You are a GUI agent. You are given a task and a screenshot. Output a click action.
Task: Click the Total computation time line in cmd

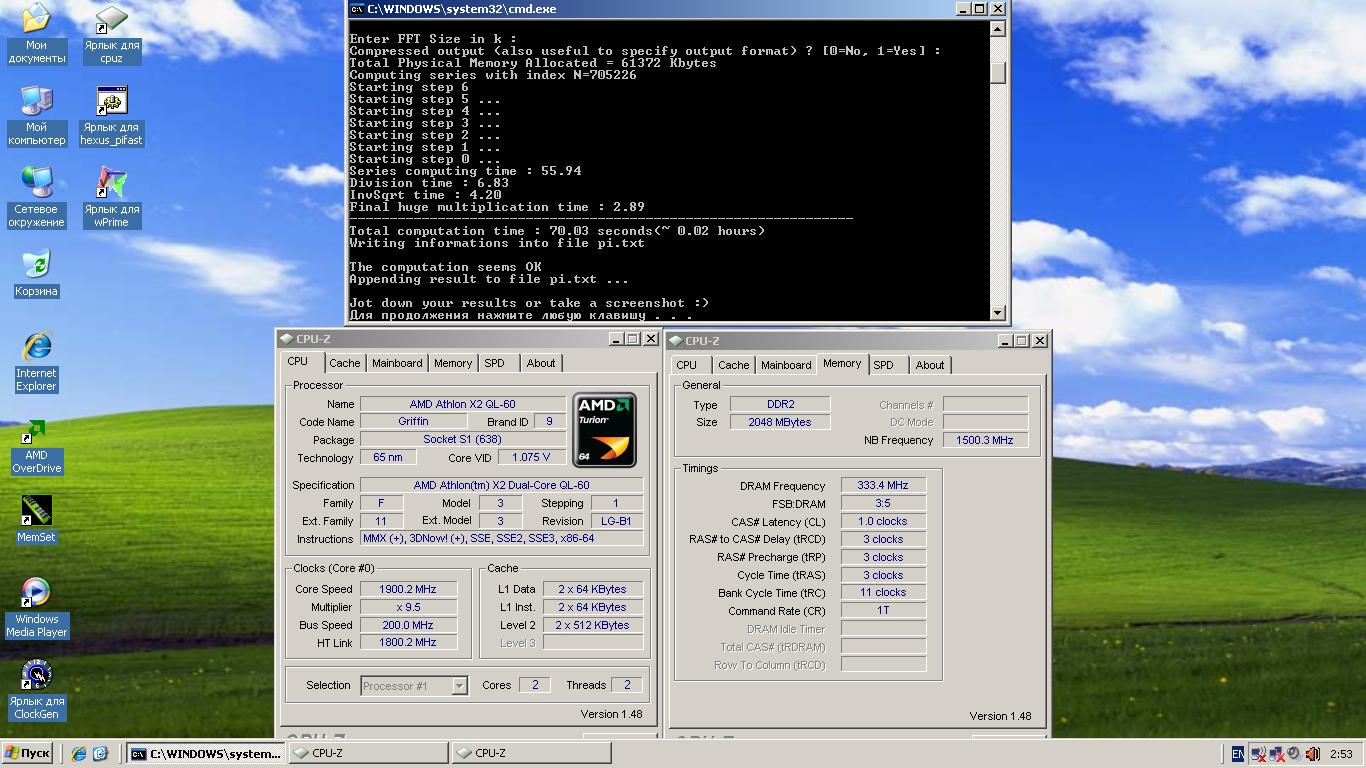click(x=557, y=231)
